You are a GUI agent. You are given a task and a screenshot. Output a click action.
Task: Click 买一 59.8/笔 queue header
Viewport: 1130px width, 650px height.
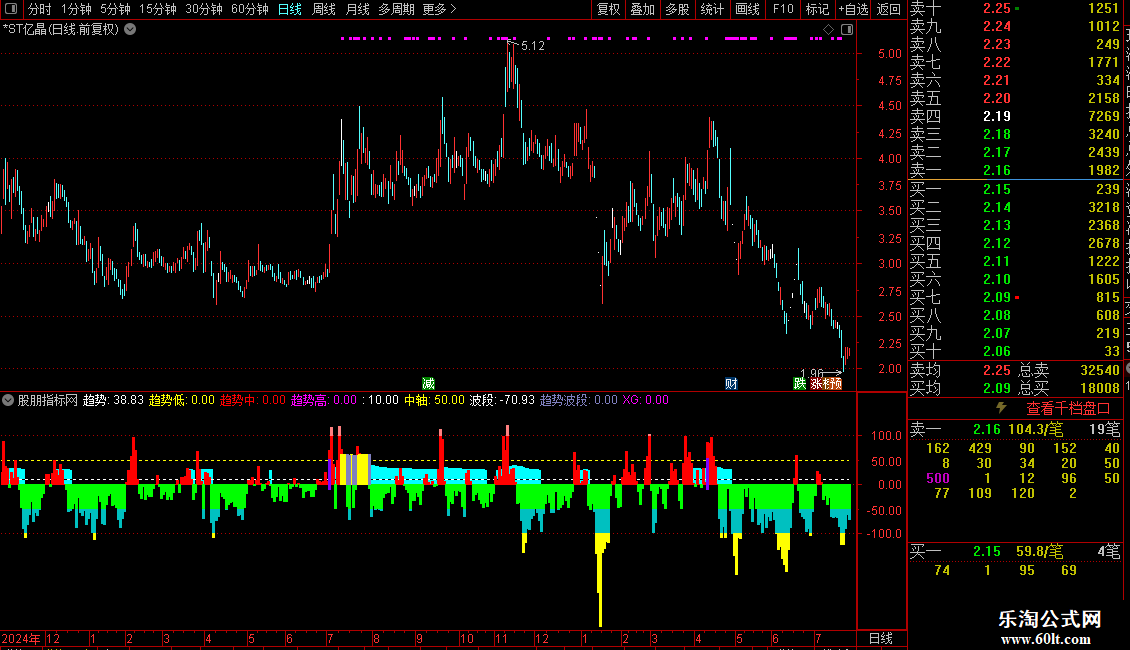pyautogui.click(x=1015, y=552)
